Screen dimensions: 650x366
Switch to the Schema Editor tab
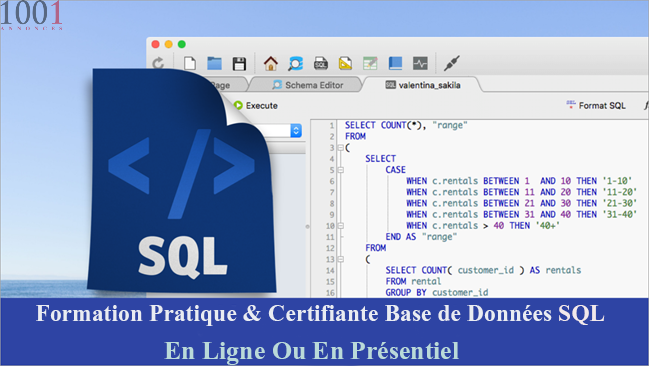pyautogui.click(x=308, y=85)
